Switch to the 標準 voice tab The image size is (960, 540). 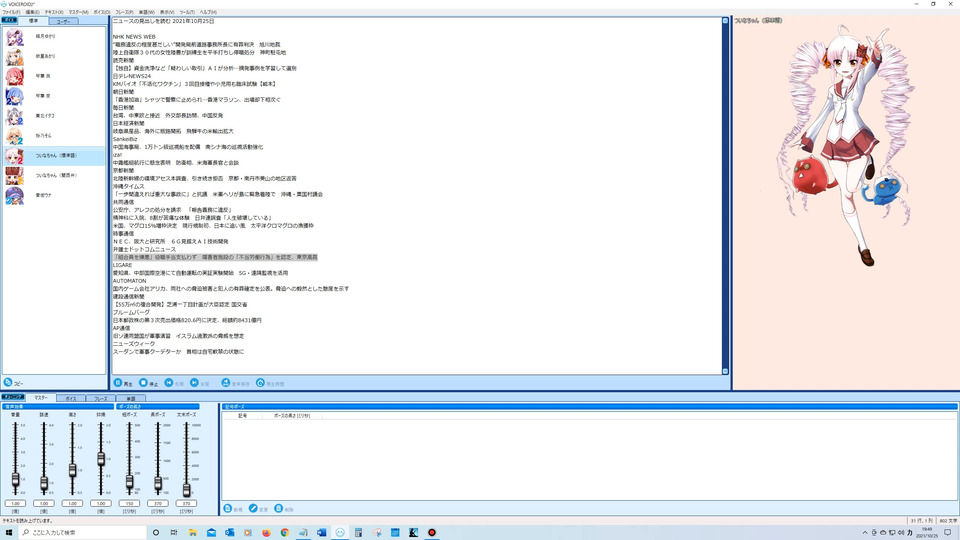coord(34,21)
